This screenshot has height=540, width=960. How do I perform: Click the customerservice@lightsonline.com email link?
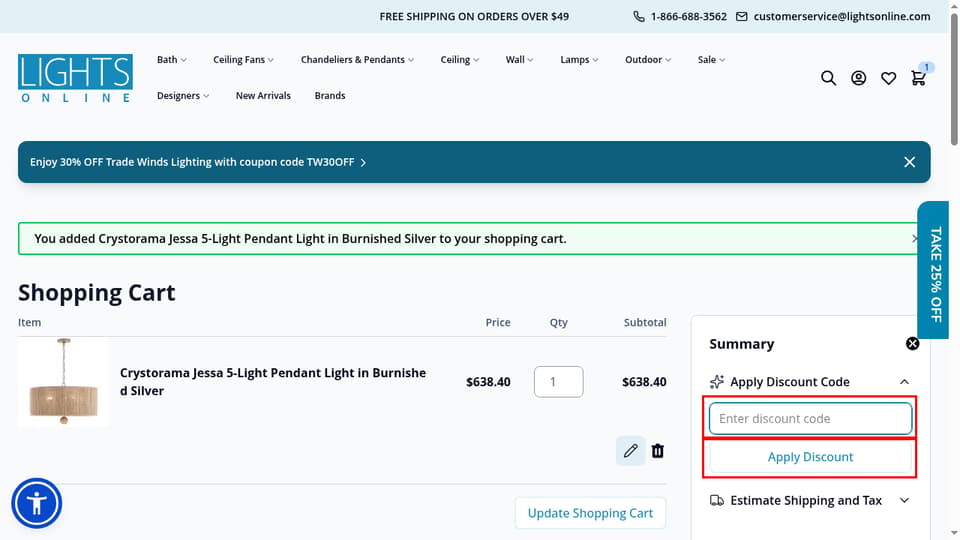842,17
